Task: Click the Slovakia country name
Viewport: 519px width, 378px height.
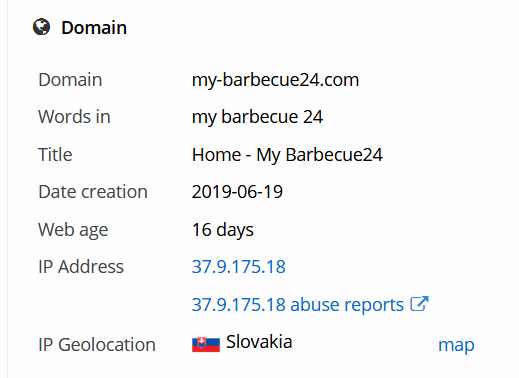Action: click(259, 342)
